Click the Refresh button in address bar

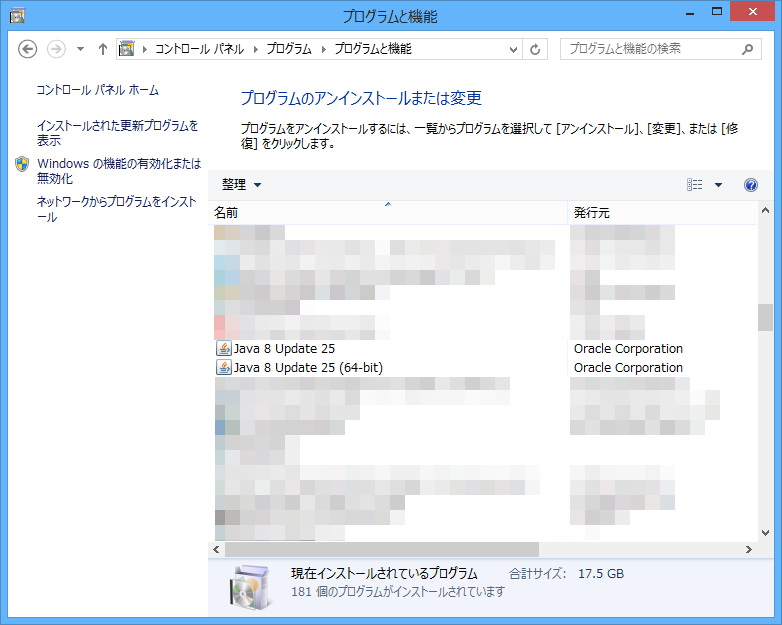point(537,49)
